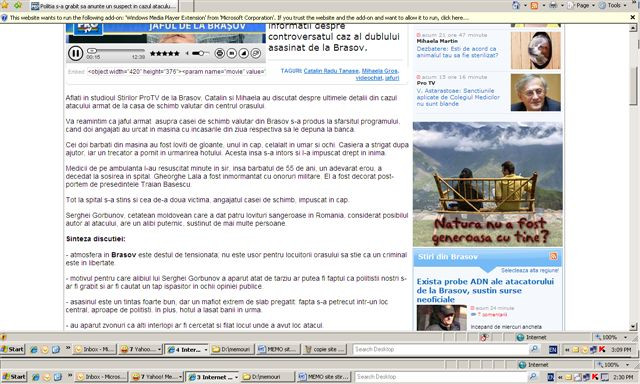
Task: Click the RSS feeds toolbar icon
Action: 534,5
